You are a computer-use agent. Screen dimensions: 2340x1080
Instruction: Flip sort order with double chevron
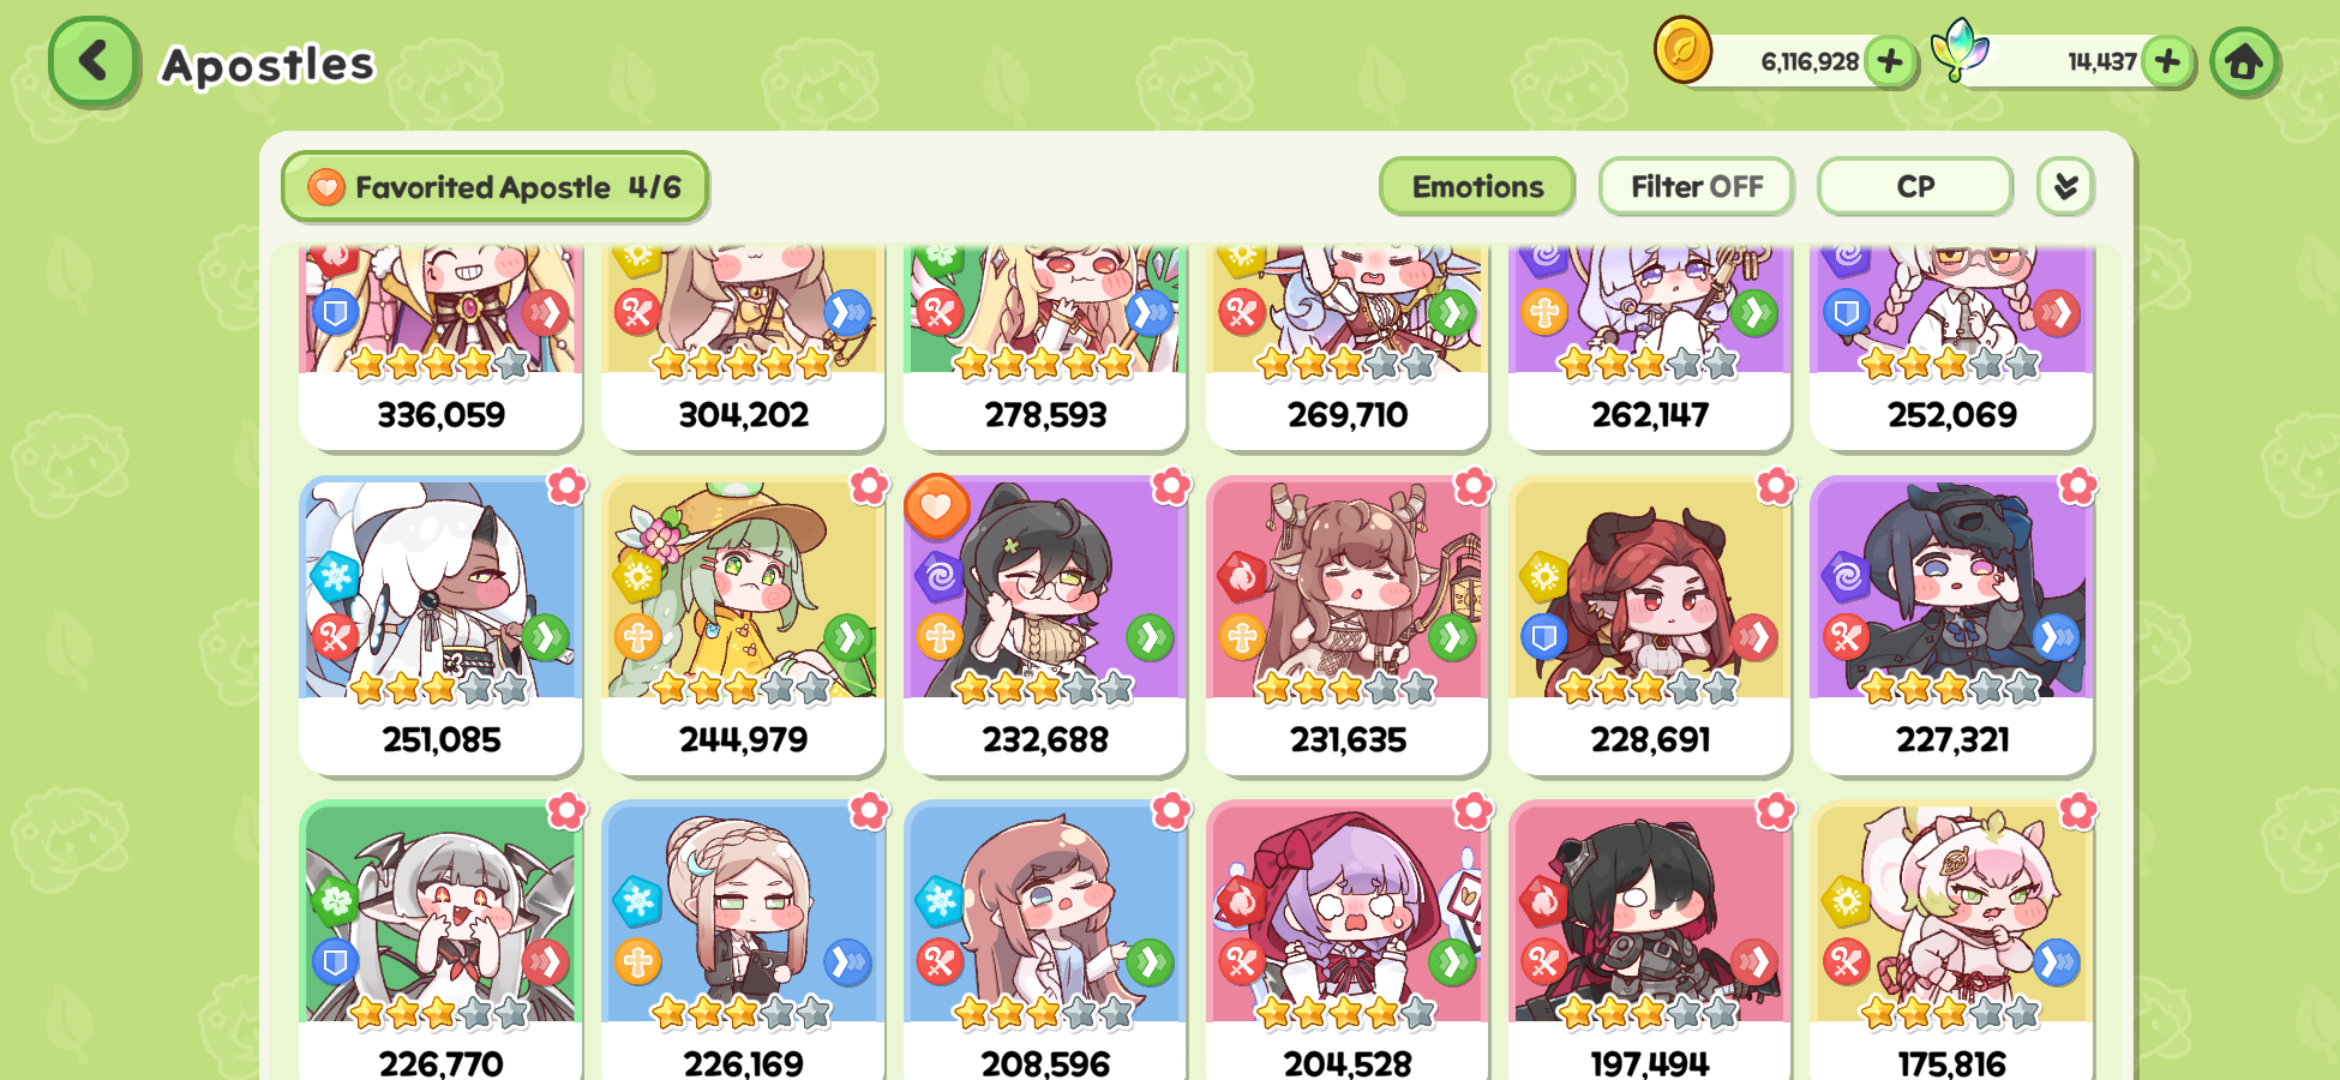pos(2065,187)
